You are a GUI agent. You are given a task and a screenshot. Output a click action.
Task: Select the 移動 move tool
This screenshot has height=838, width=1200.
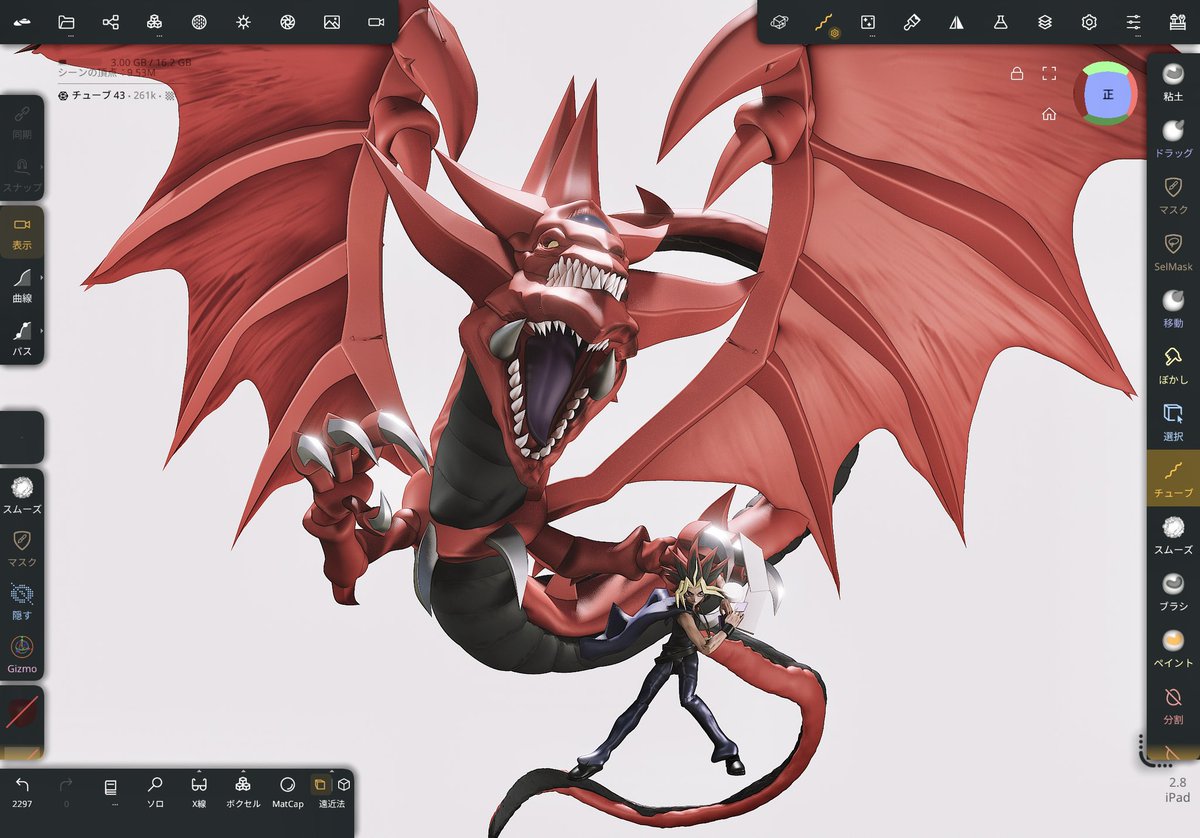1174,308
